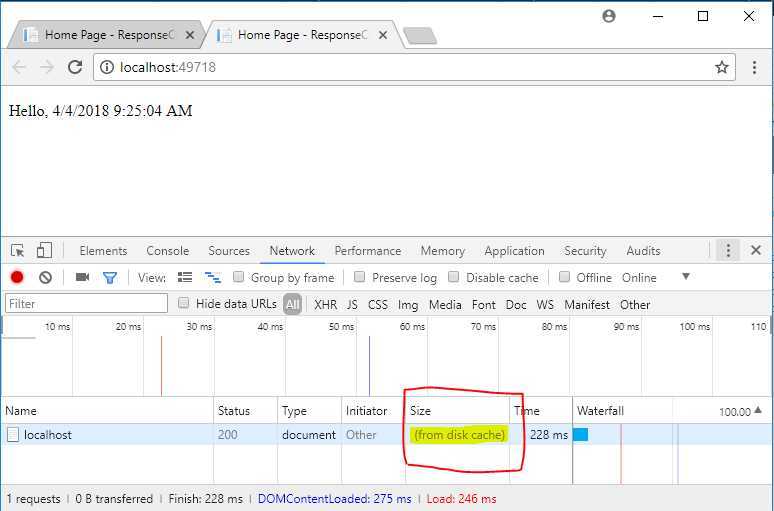Stop recording network log
The height and width of the screenshot is (511, 774).
click(17, 277)
